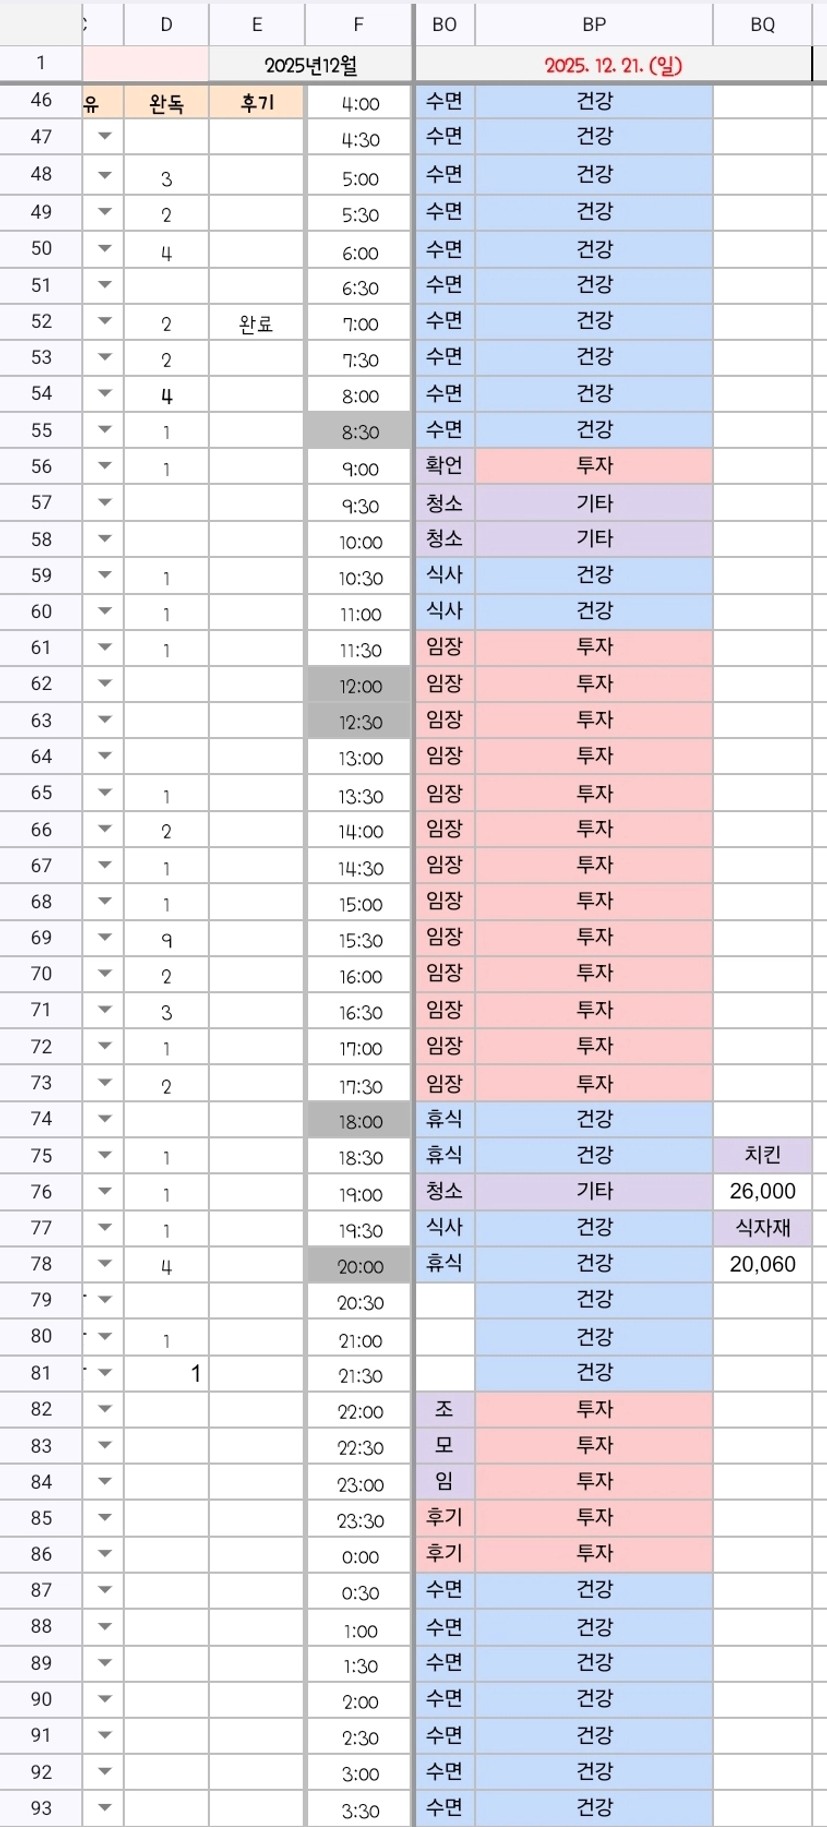
Task: Click the dropdown arrow in row 74
Action: tap(104, 1119)
